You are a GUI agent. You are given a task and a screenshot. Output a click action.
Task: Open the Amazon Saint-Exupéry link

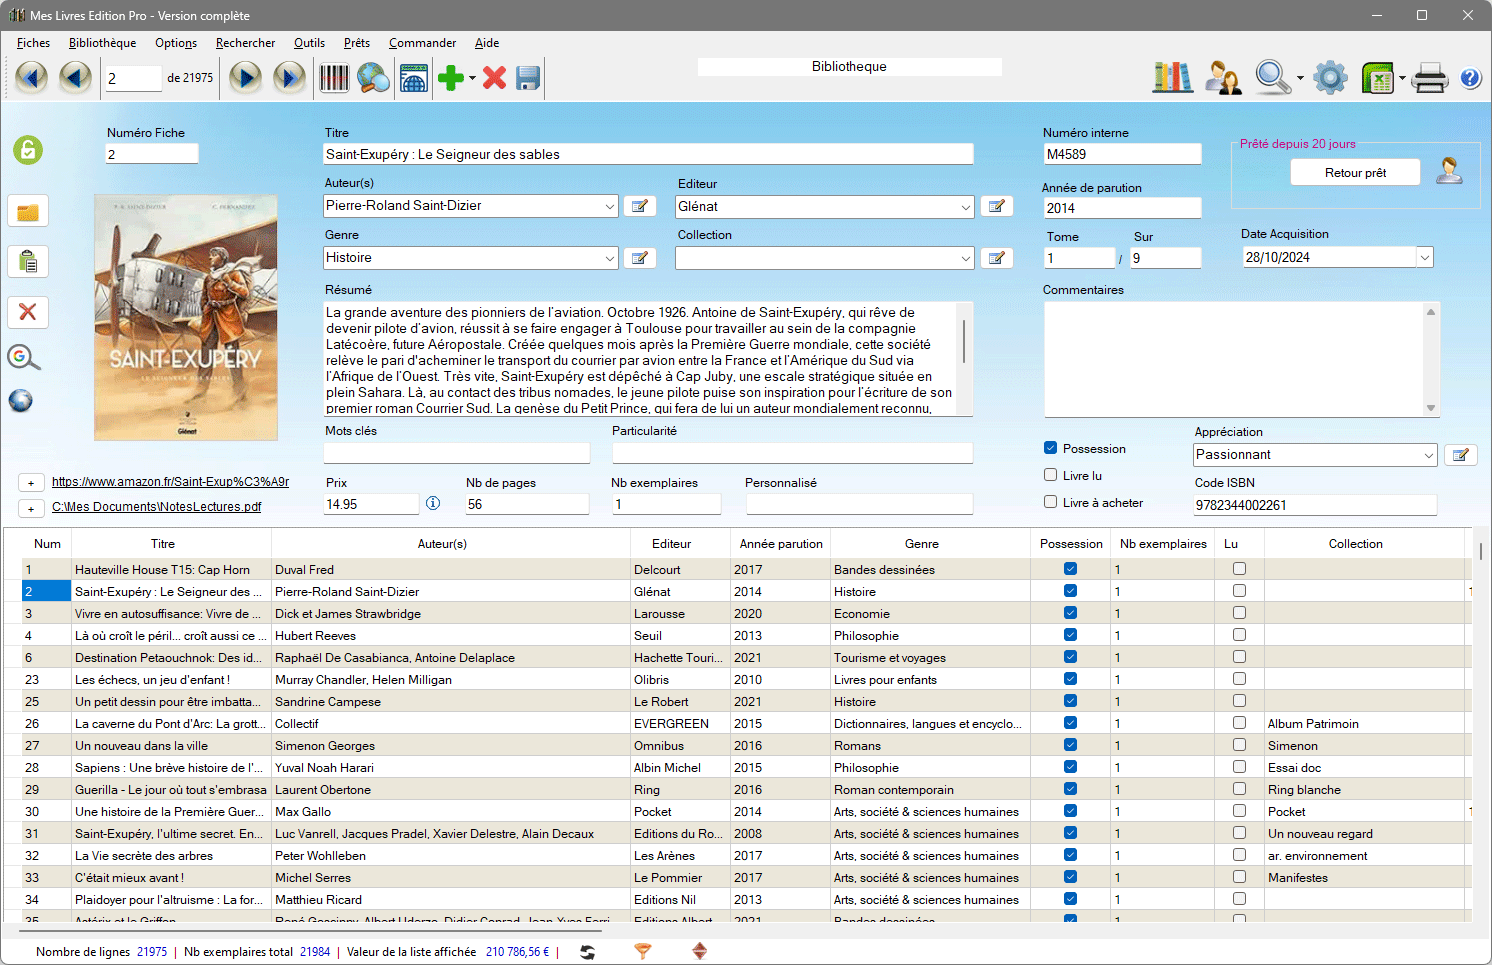click(x=170, y=481)
